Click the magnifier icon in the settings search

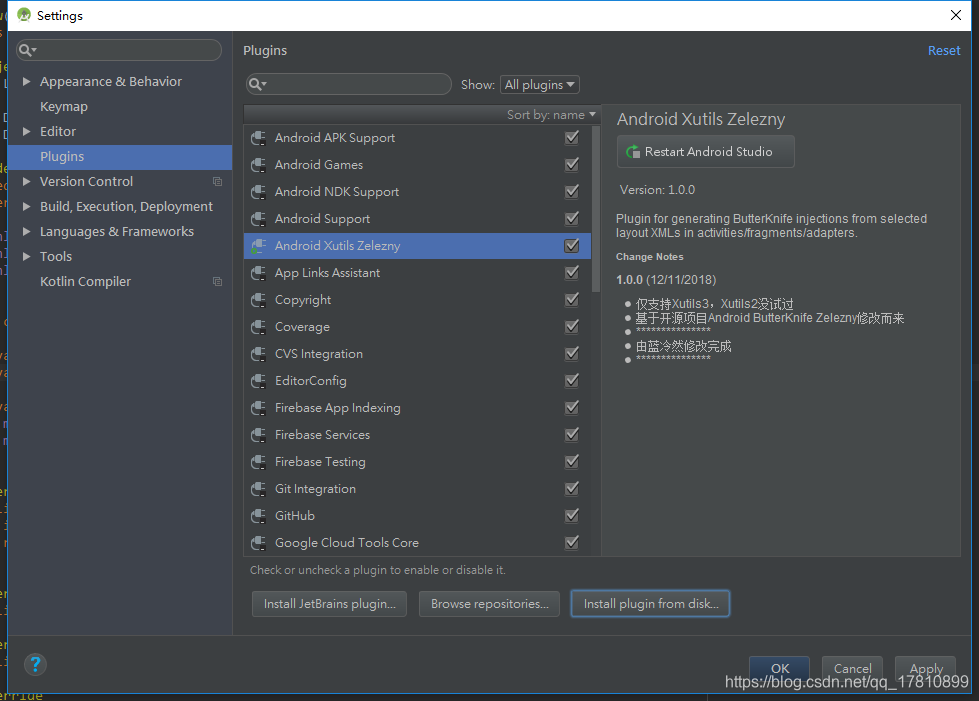click(27, 50)
